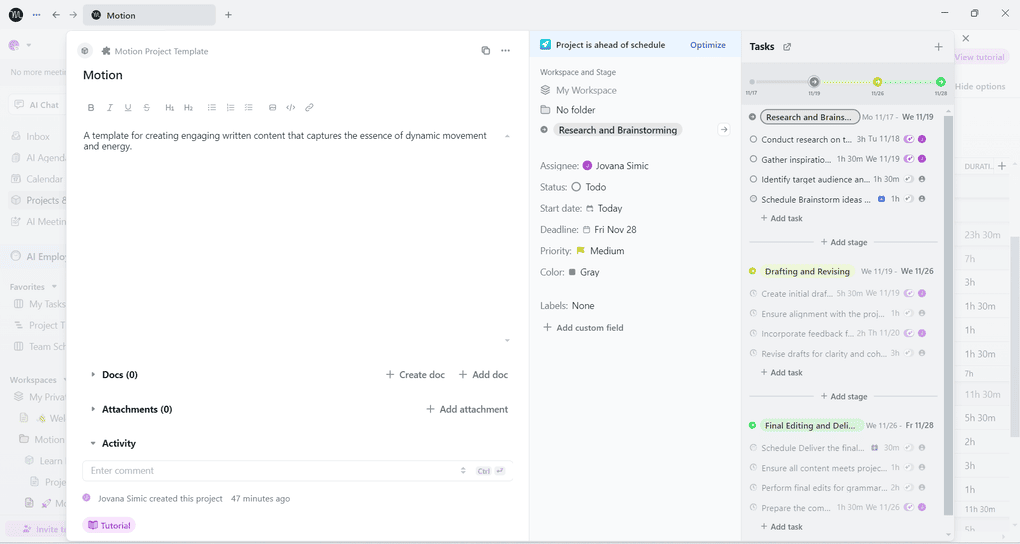The width and height of the screenshot is (1020, 544).
Task: Insert a code block using toolbar icon
Action: tap(291, 108)
